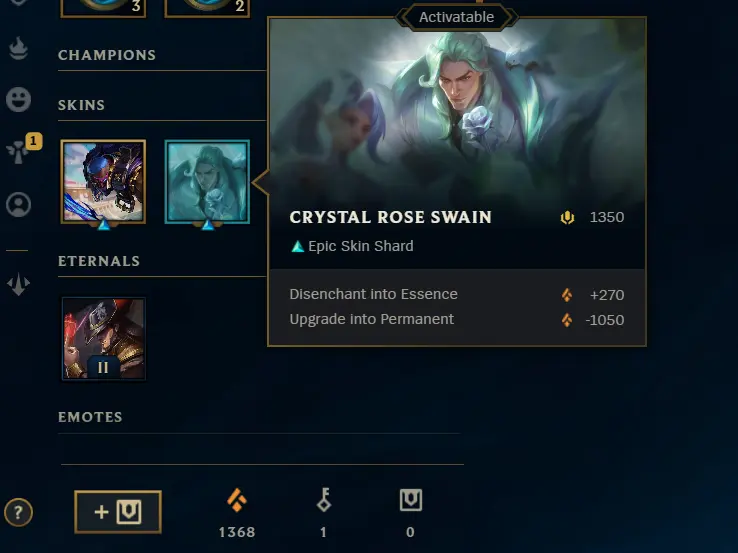This screenshot has width=738, height=553.
Task: Click the summoner profile icon in sidebar
Action: click(x=18, y=205)
